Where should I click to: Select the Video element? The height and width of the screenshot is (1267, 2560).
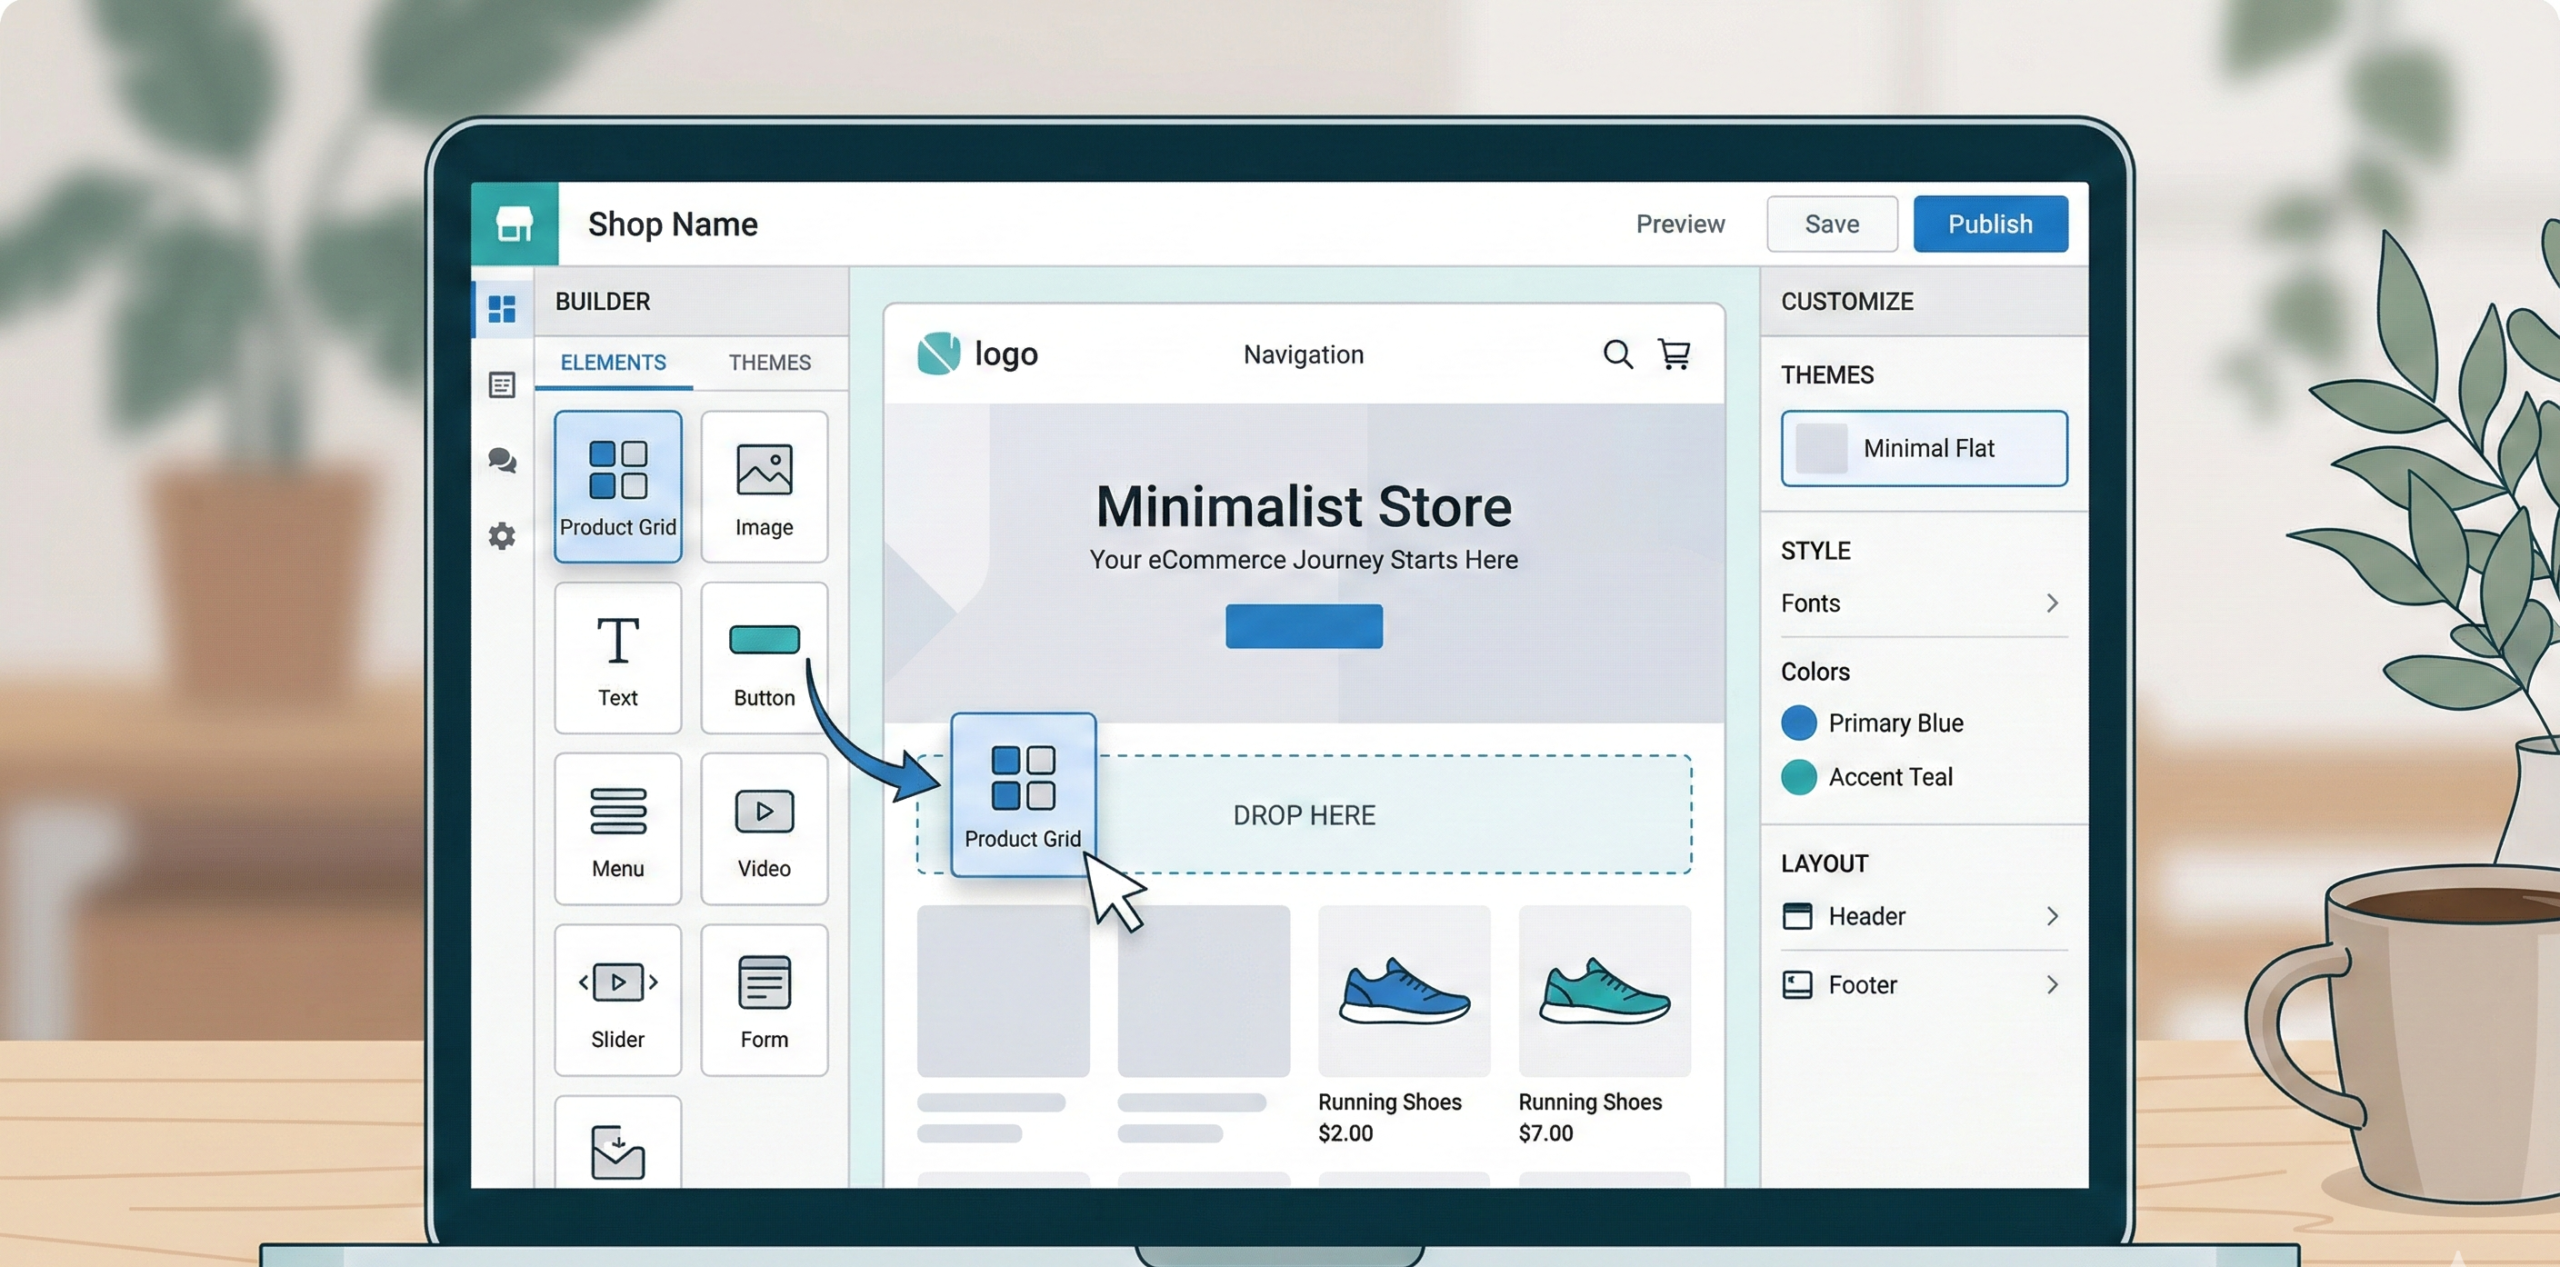click(763, 828)
